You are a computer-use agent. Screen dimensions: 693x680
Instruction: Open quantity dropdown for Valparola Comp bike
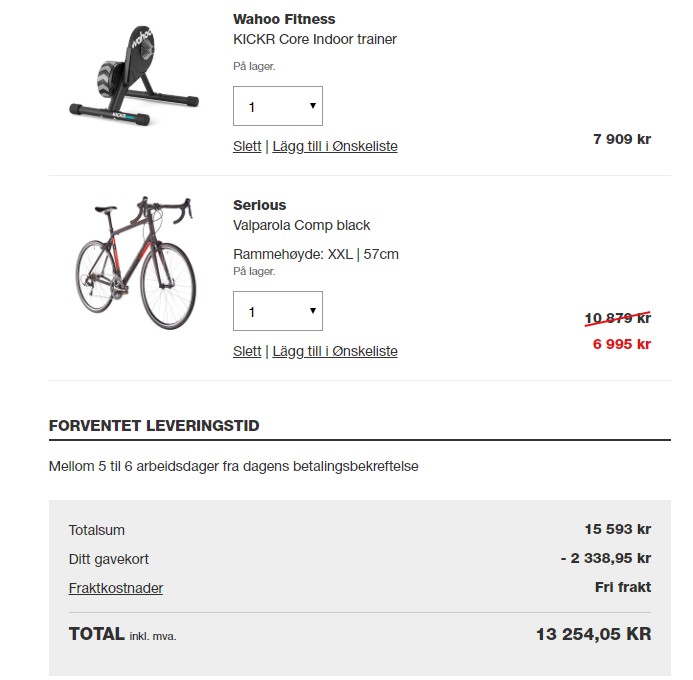click(x=277, y=311)
